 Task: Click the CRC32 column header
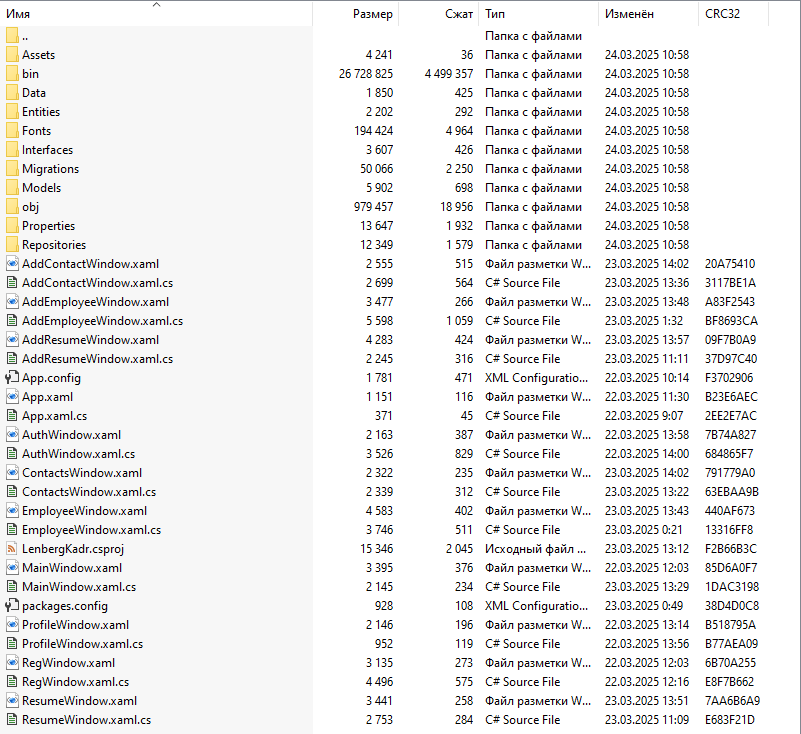pyautogui.click(x=723, y=14)
